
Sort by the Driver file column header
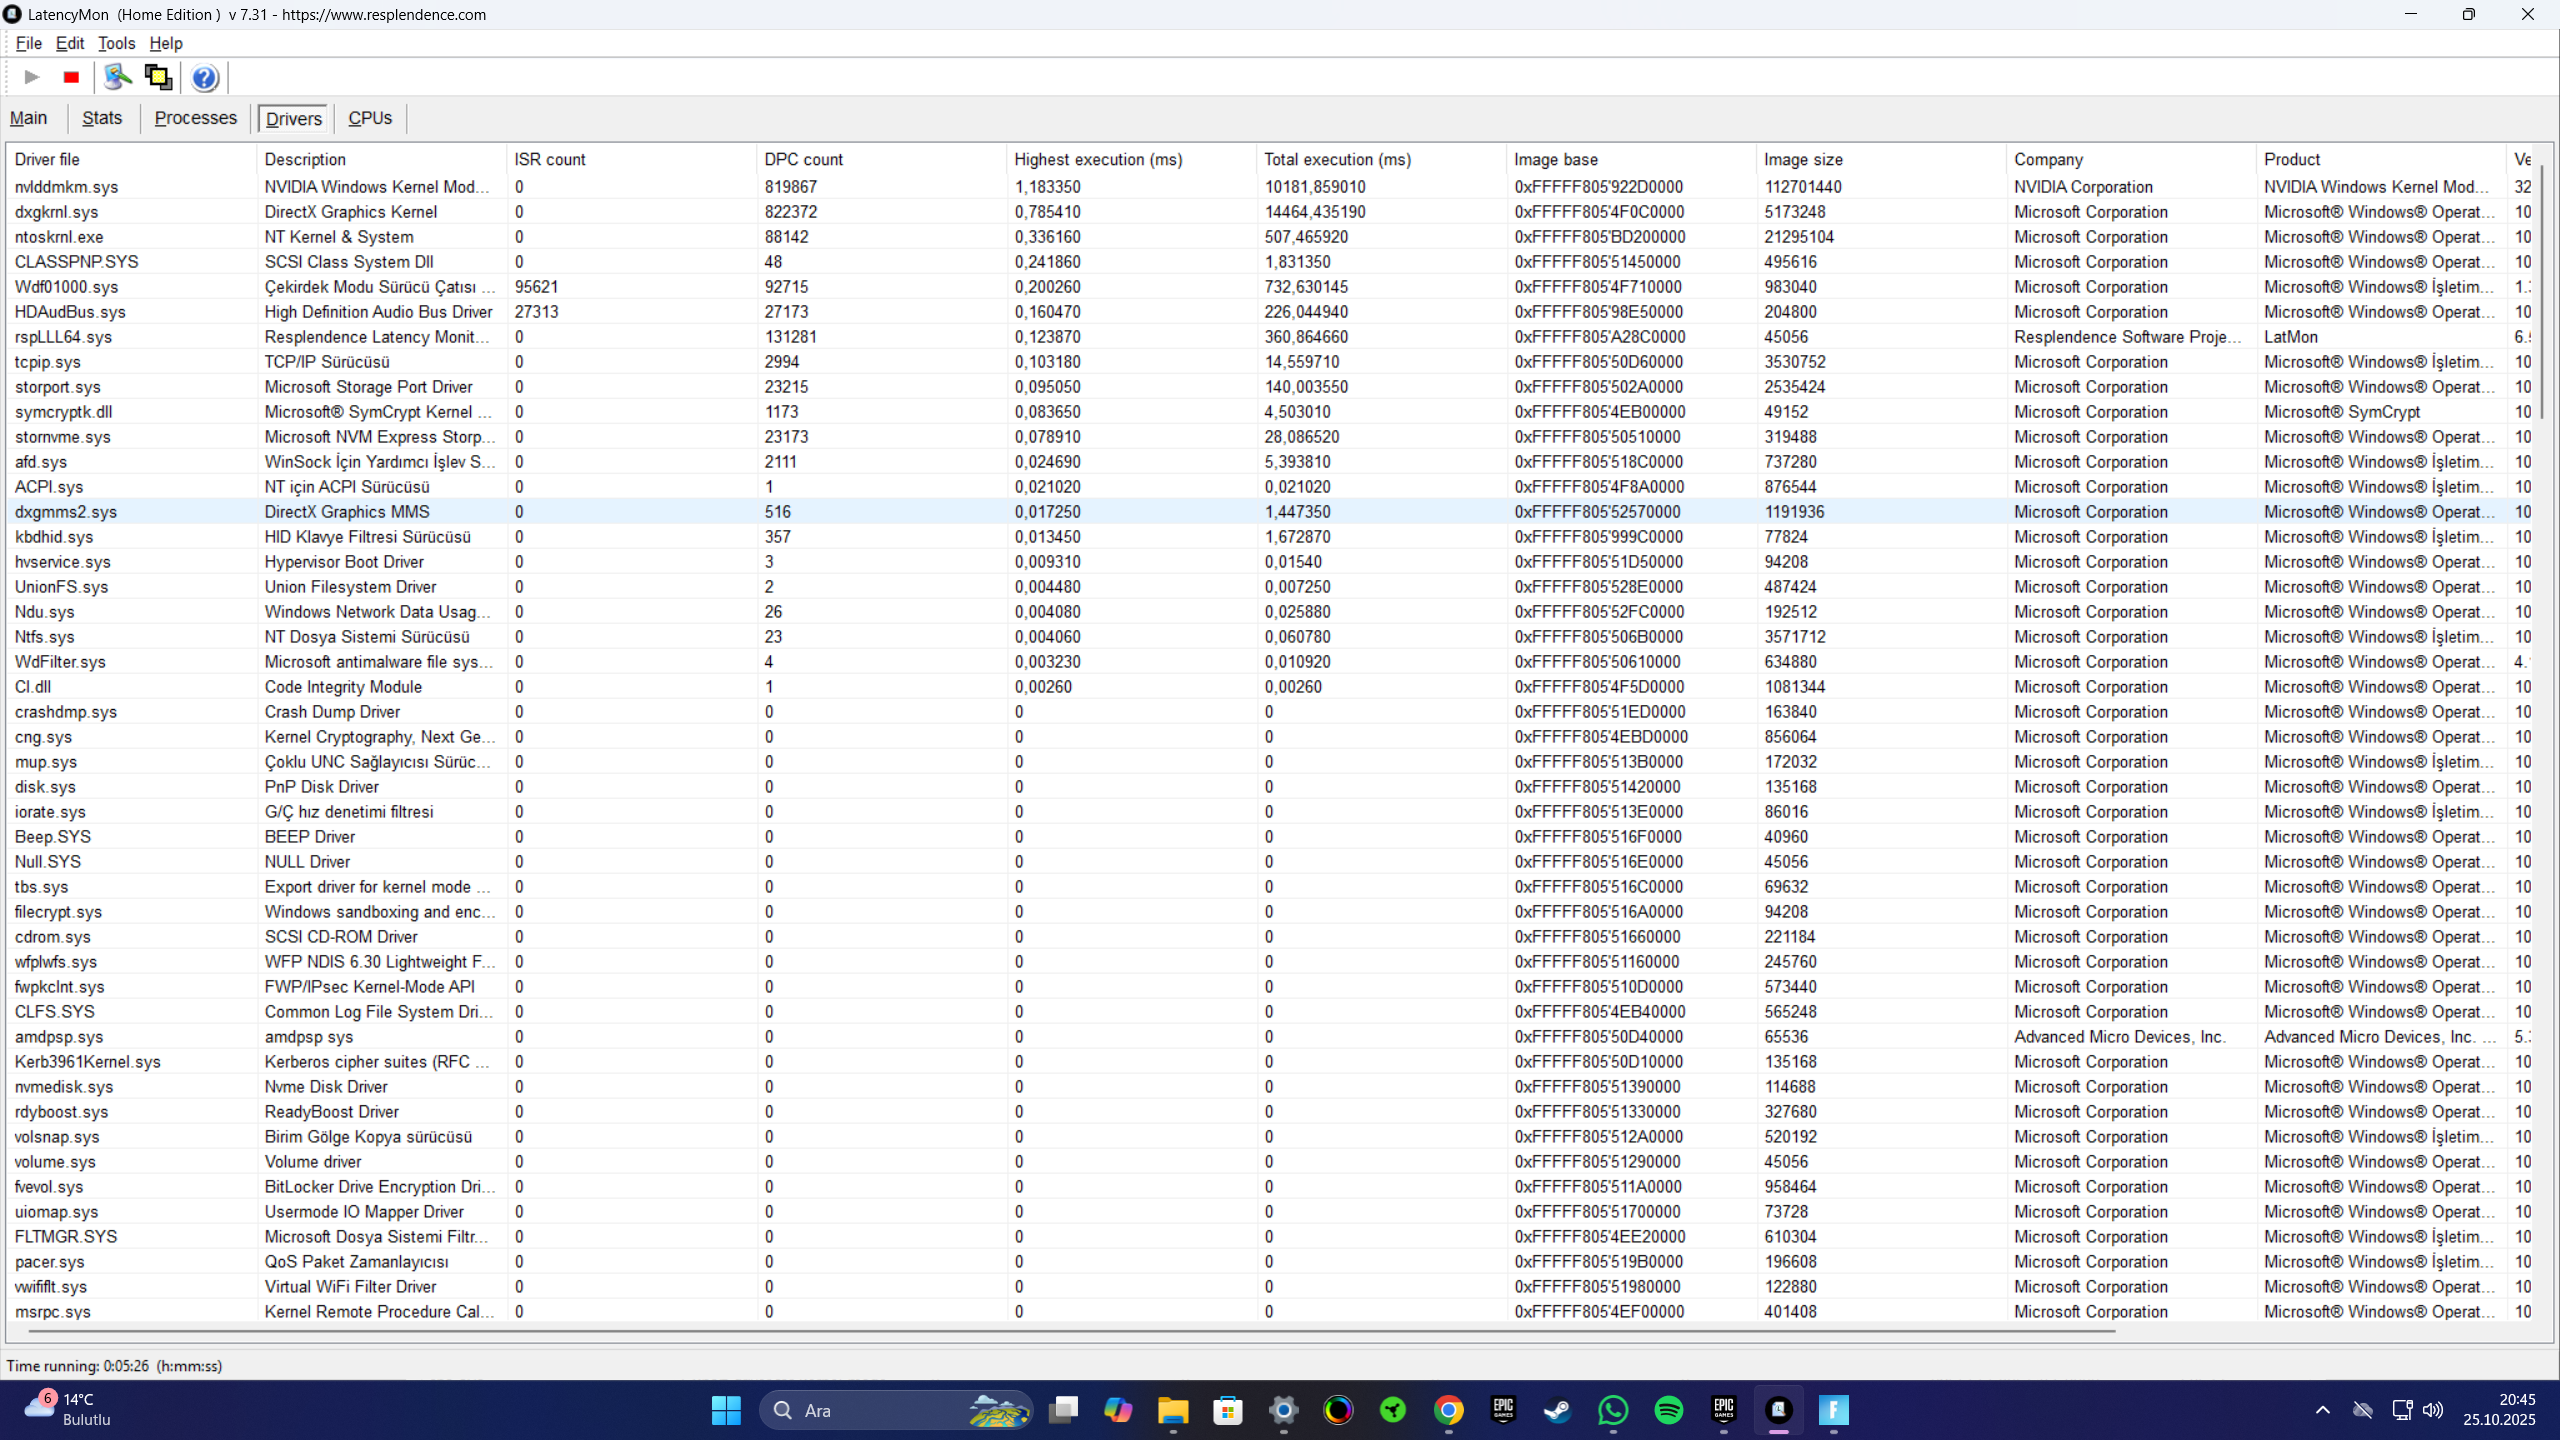pos(131,159)
